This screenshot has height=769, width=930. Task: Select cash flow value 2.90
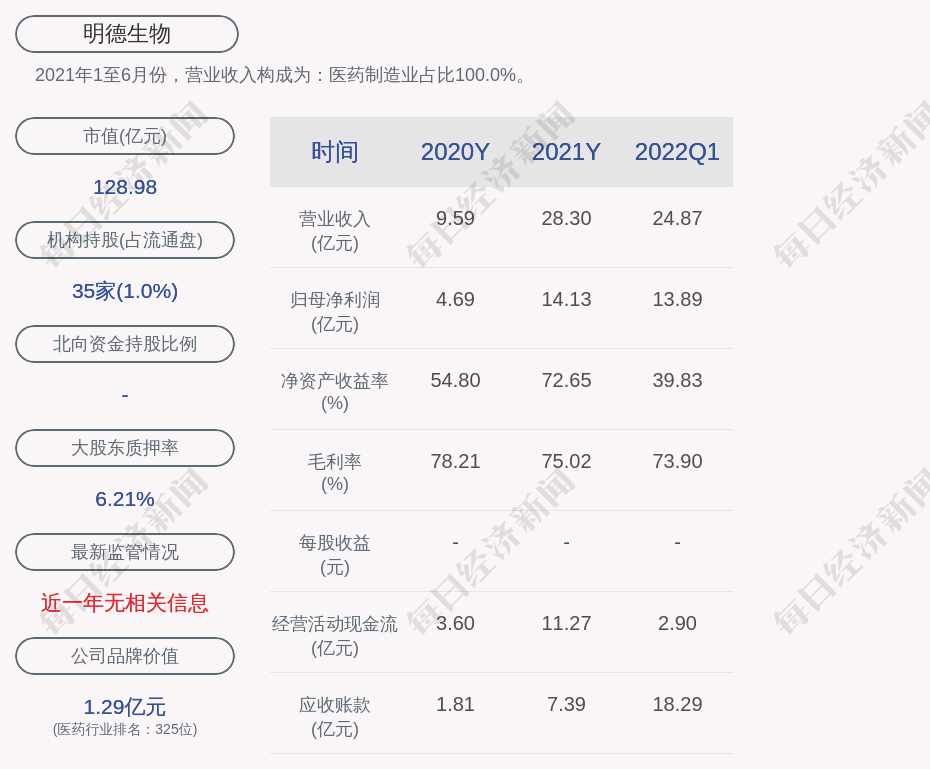tap(677, 623)
